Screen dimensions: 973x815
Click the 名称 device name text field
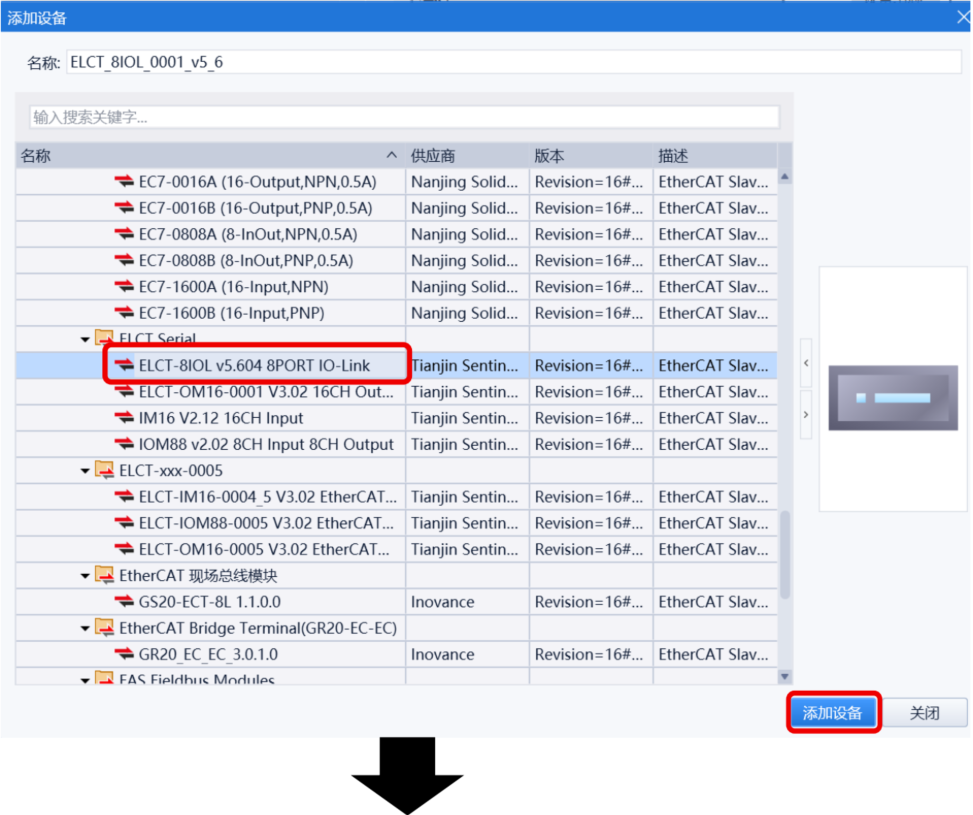pos(500,62)
